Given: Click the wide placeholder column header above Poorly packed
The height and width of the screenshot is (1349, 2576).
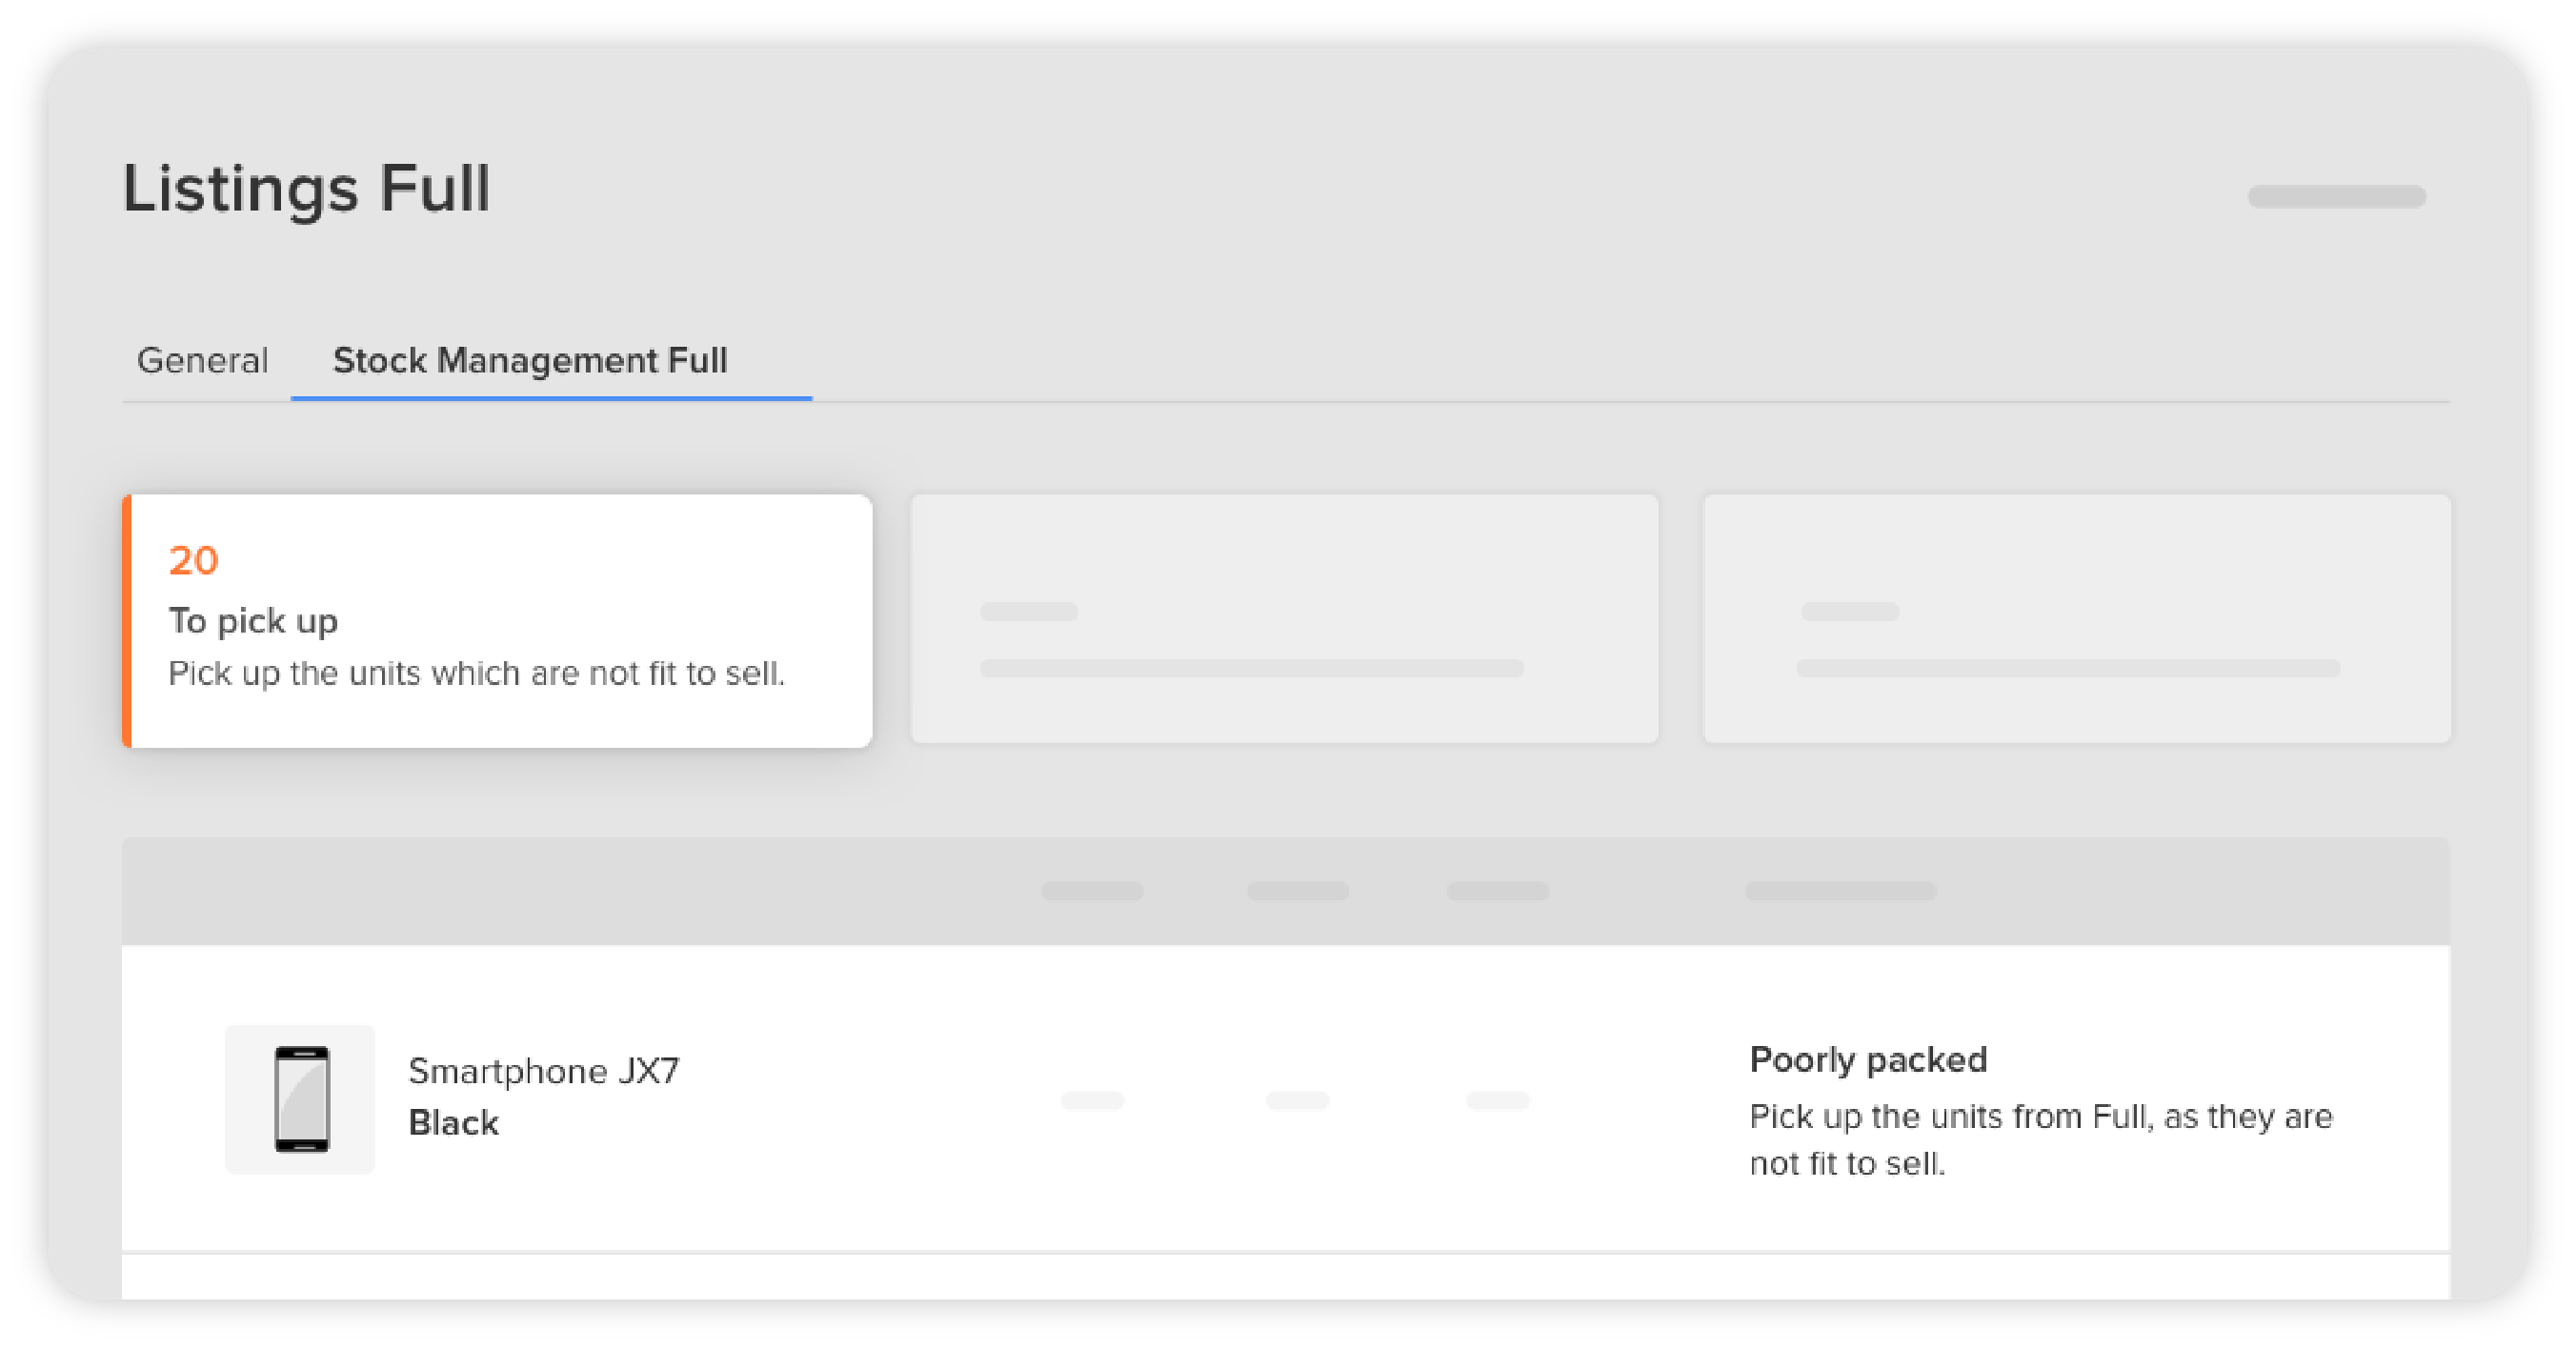Looking at the screenshot, I should (1840, 890).
